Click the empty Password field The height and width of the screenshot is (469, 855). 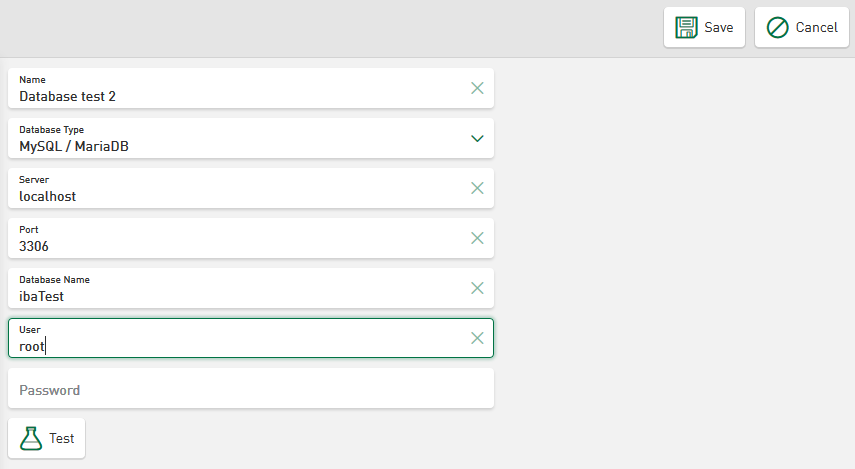click(250, 389)
